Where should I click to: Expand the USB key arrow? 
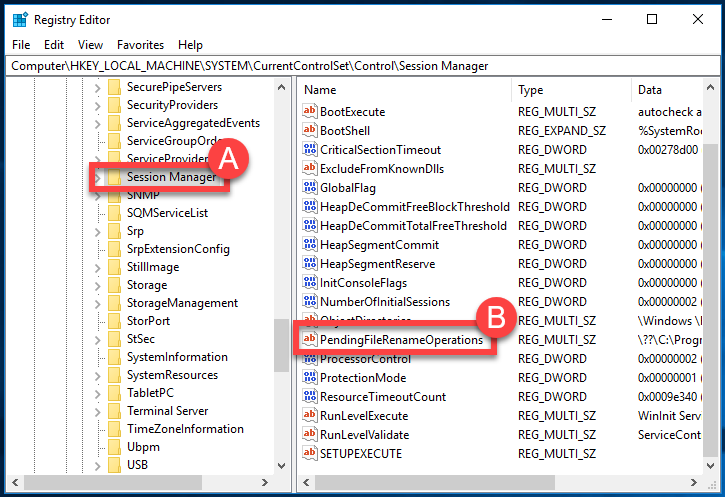[97, 465]
